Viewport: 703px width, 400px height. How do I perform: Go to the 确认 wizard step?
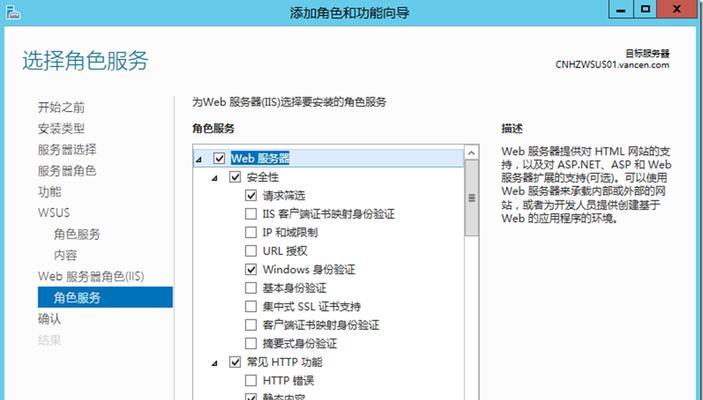tap(49, 319)
